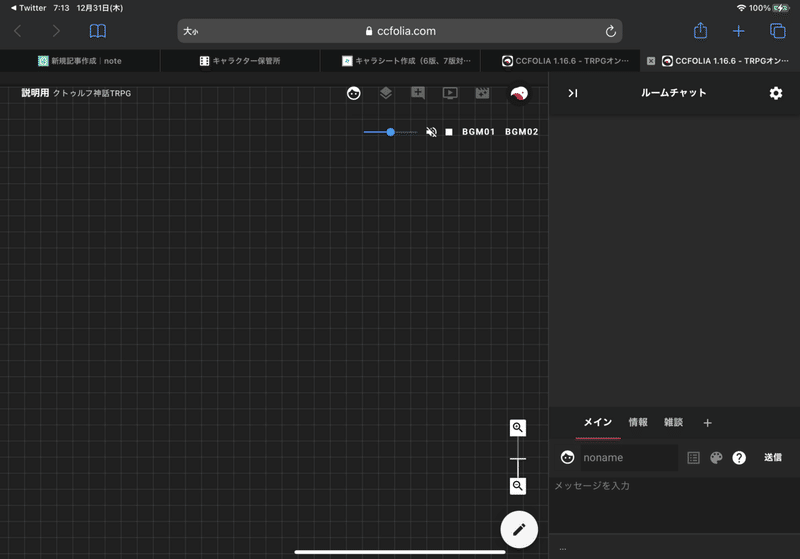The height and width of the screenshot is (559, 800).
Task: Open the CCFOLIA logo menu
Action: coord(519,93)
